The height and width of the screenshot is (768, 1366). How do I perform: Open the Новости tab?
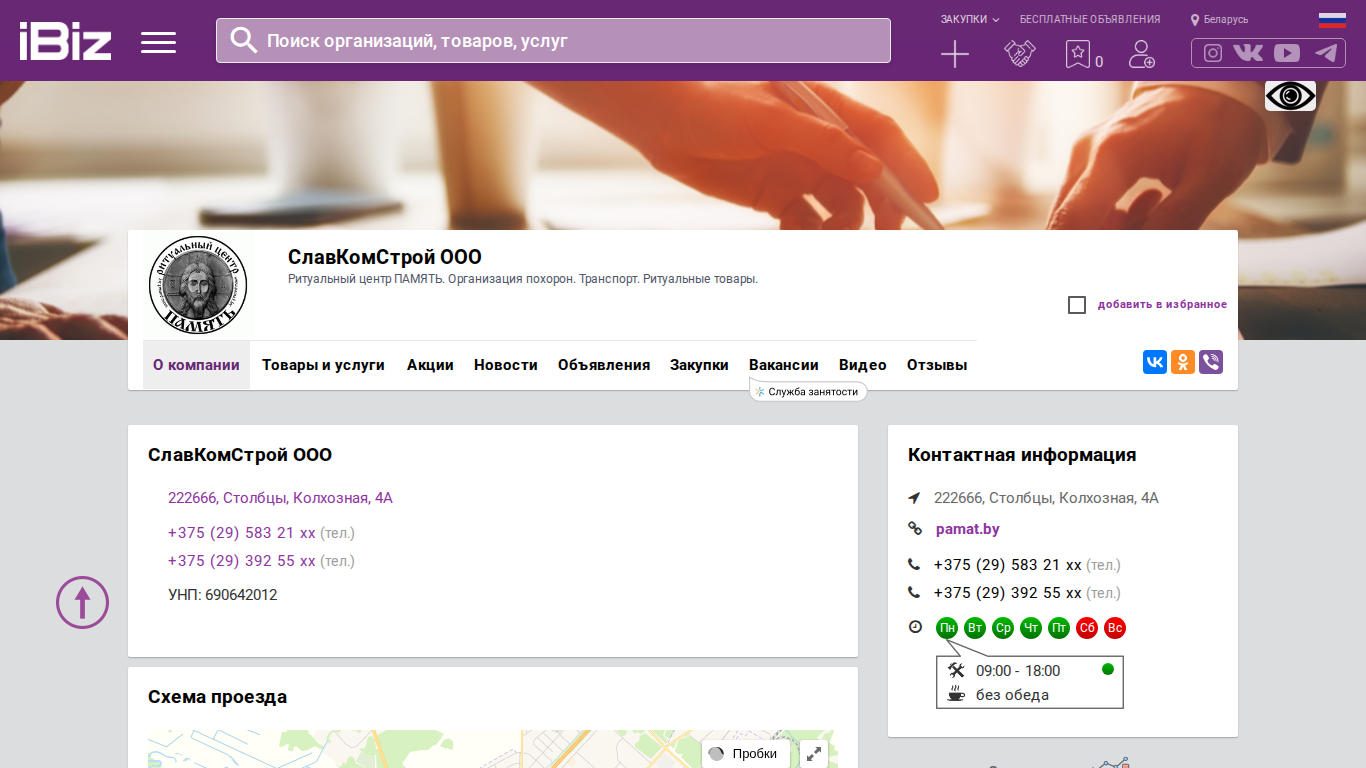(506, 365)
